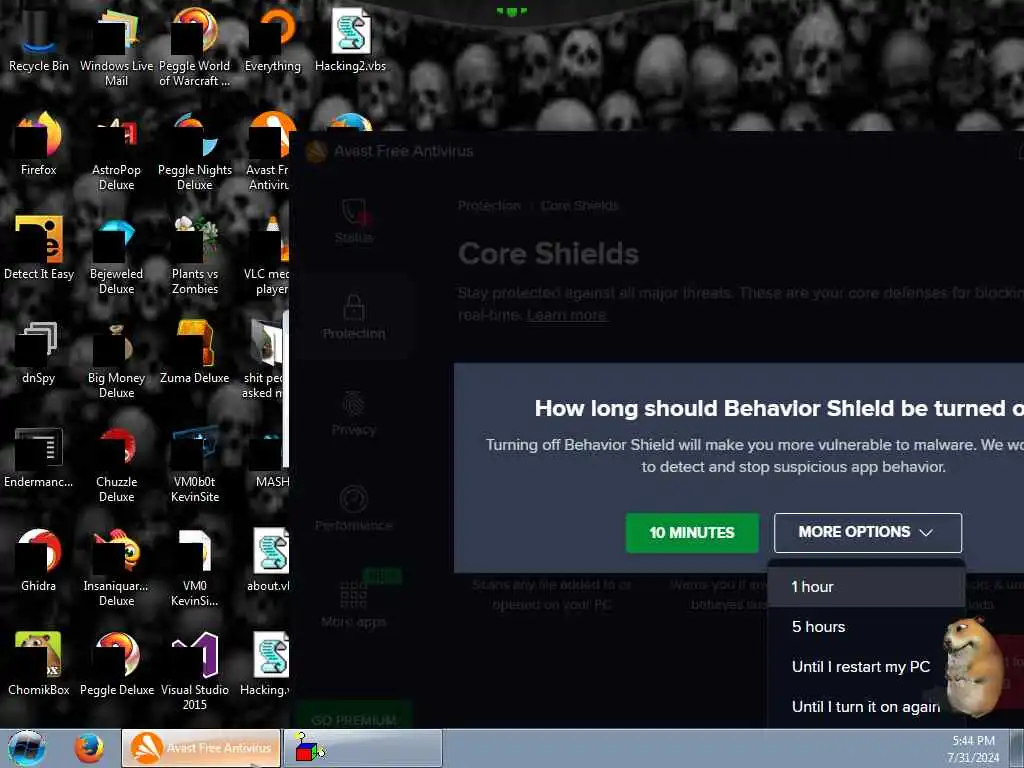This screenshot has width=1024, height=768.
Task: Open Visual Studio 2015 shortcut
Action: tap(195, 669)
